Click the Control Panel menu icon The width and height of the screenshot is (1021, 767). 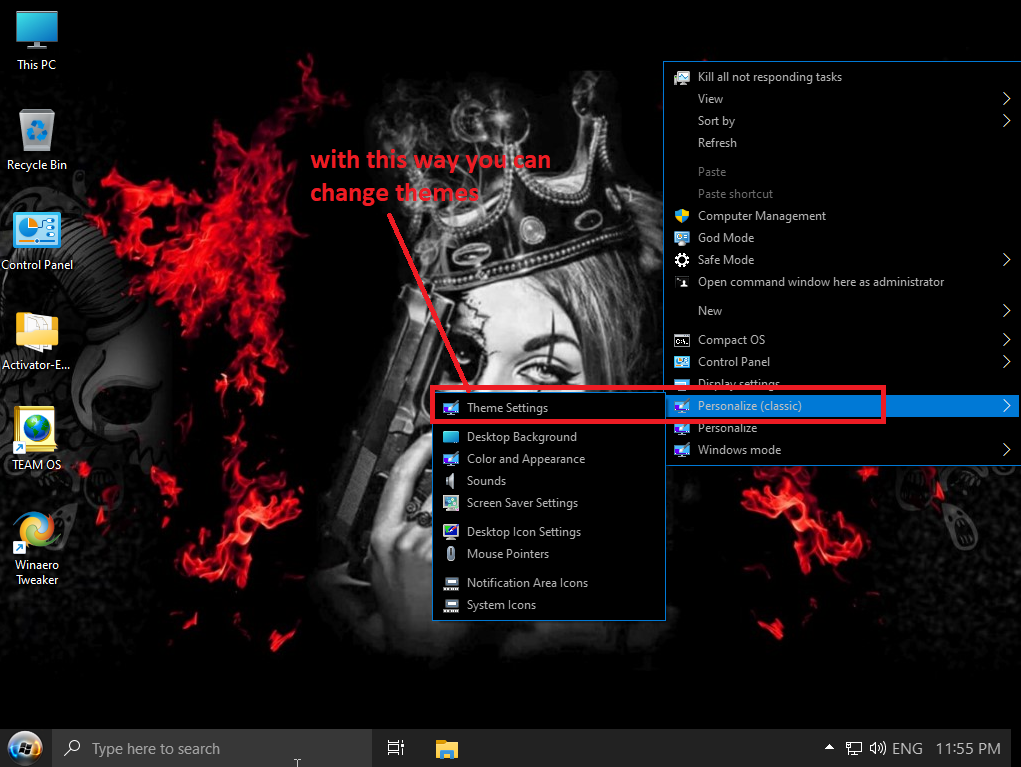682,362
